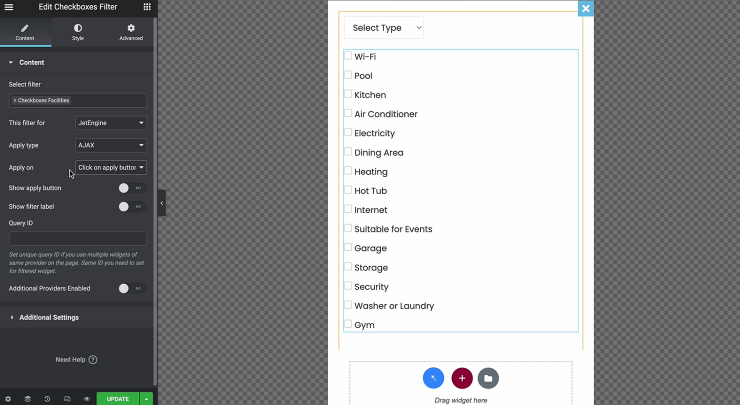Check the Dining Area checkbox

click(x=348, y=152)
